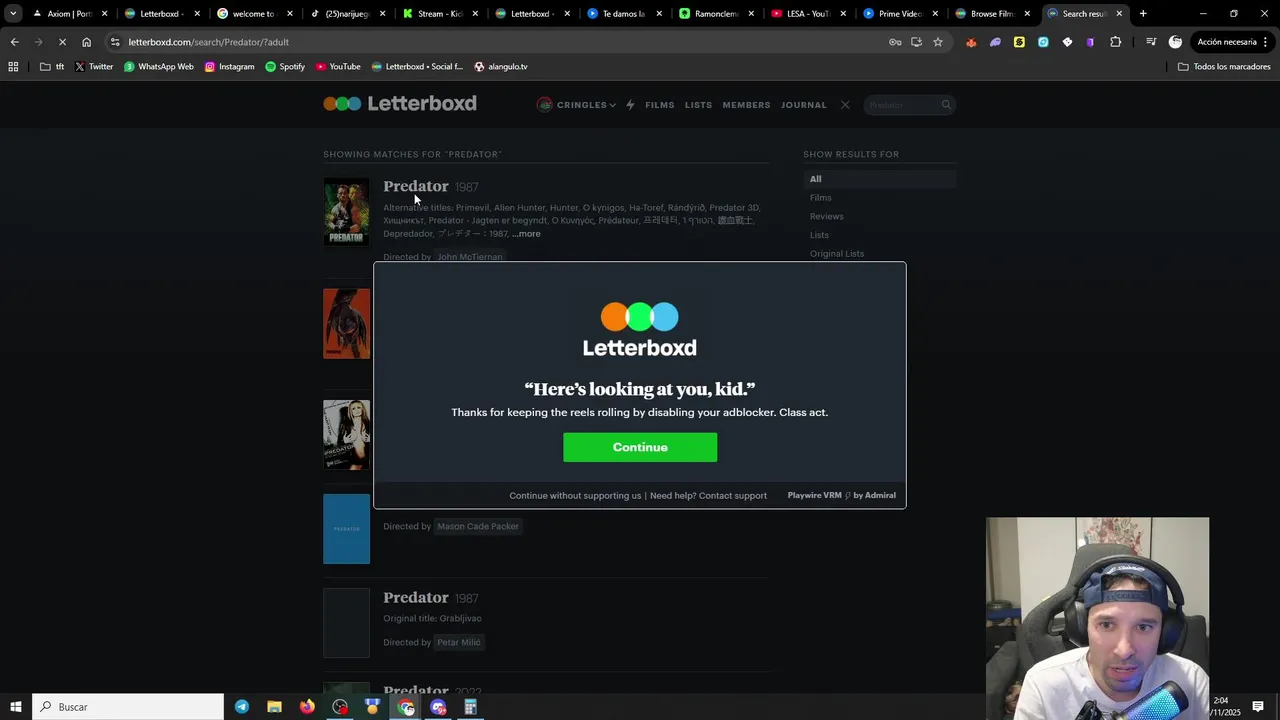
Task: Click the site information icon in address bar
Action: click(x=115, y=42)
